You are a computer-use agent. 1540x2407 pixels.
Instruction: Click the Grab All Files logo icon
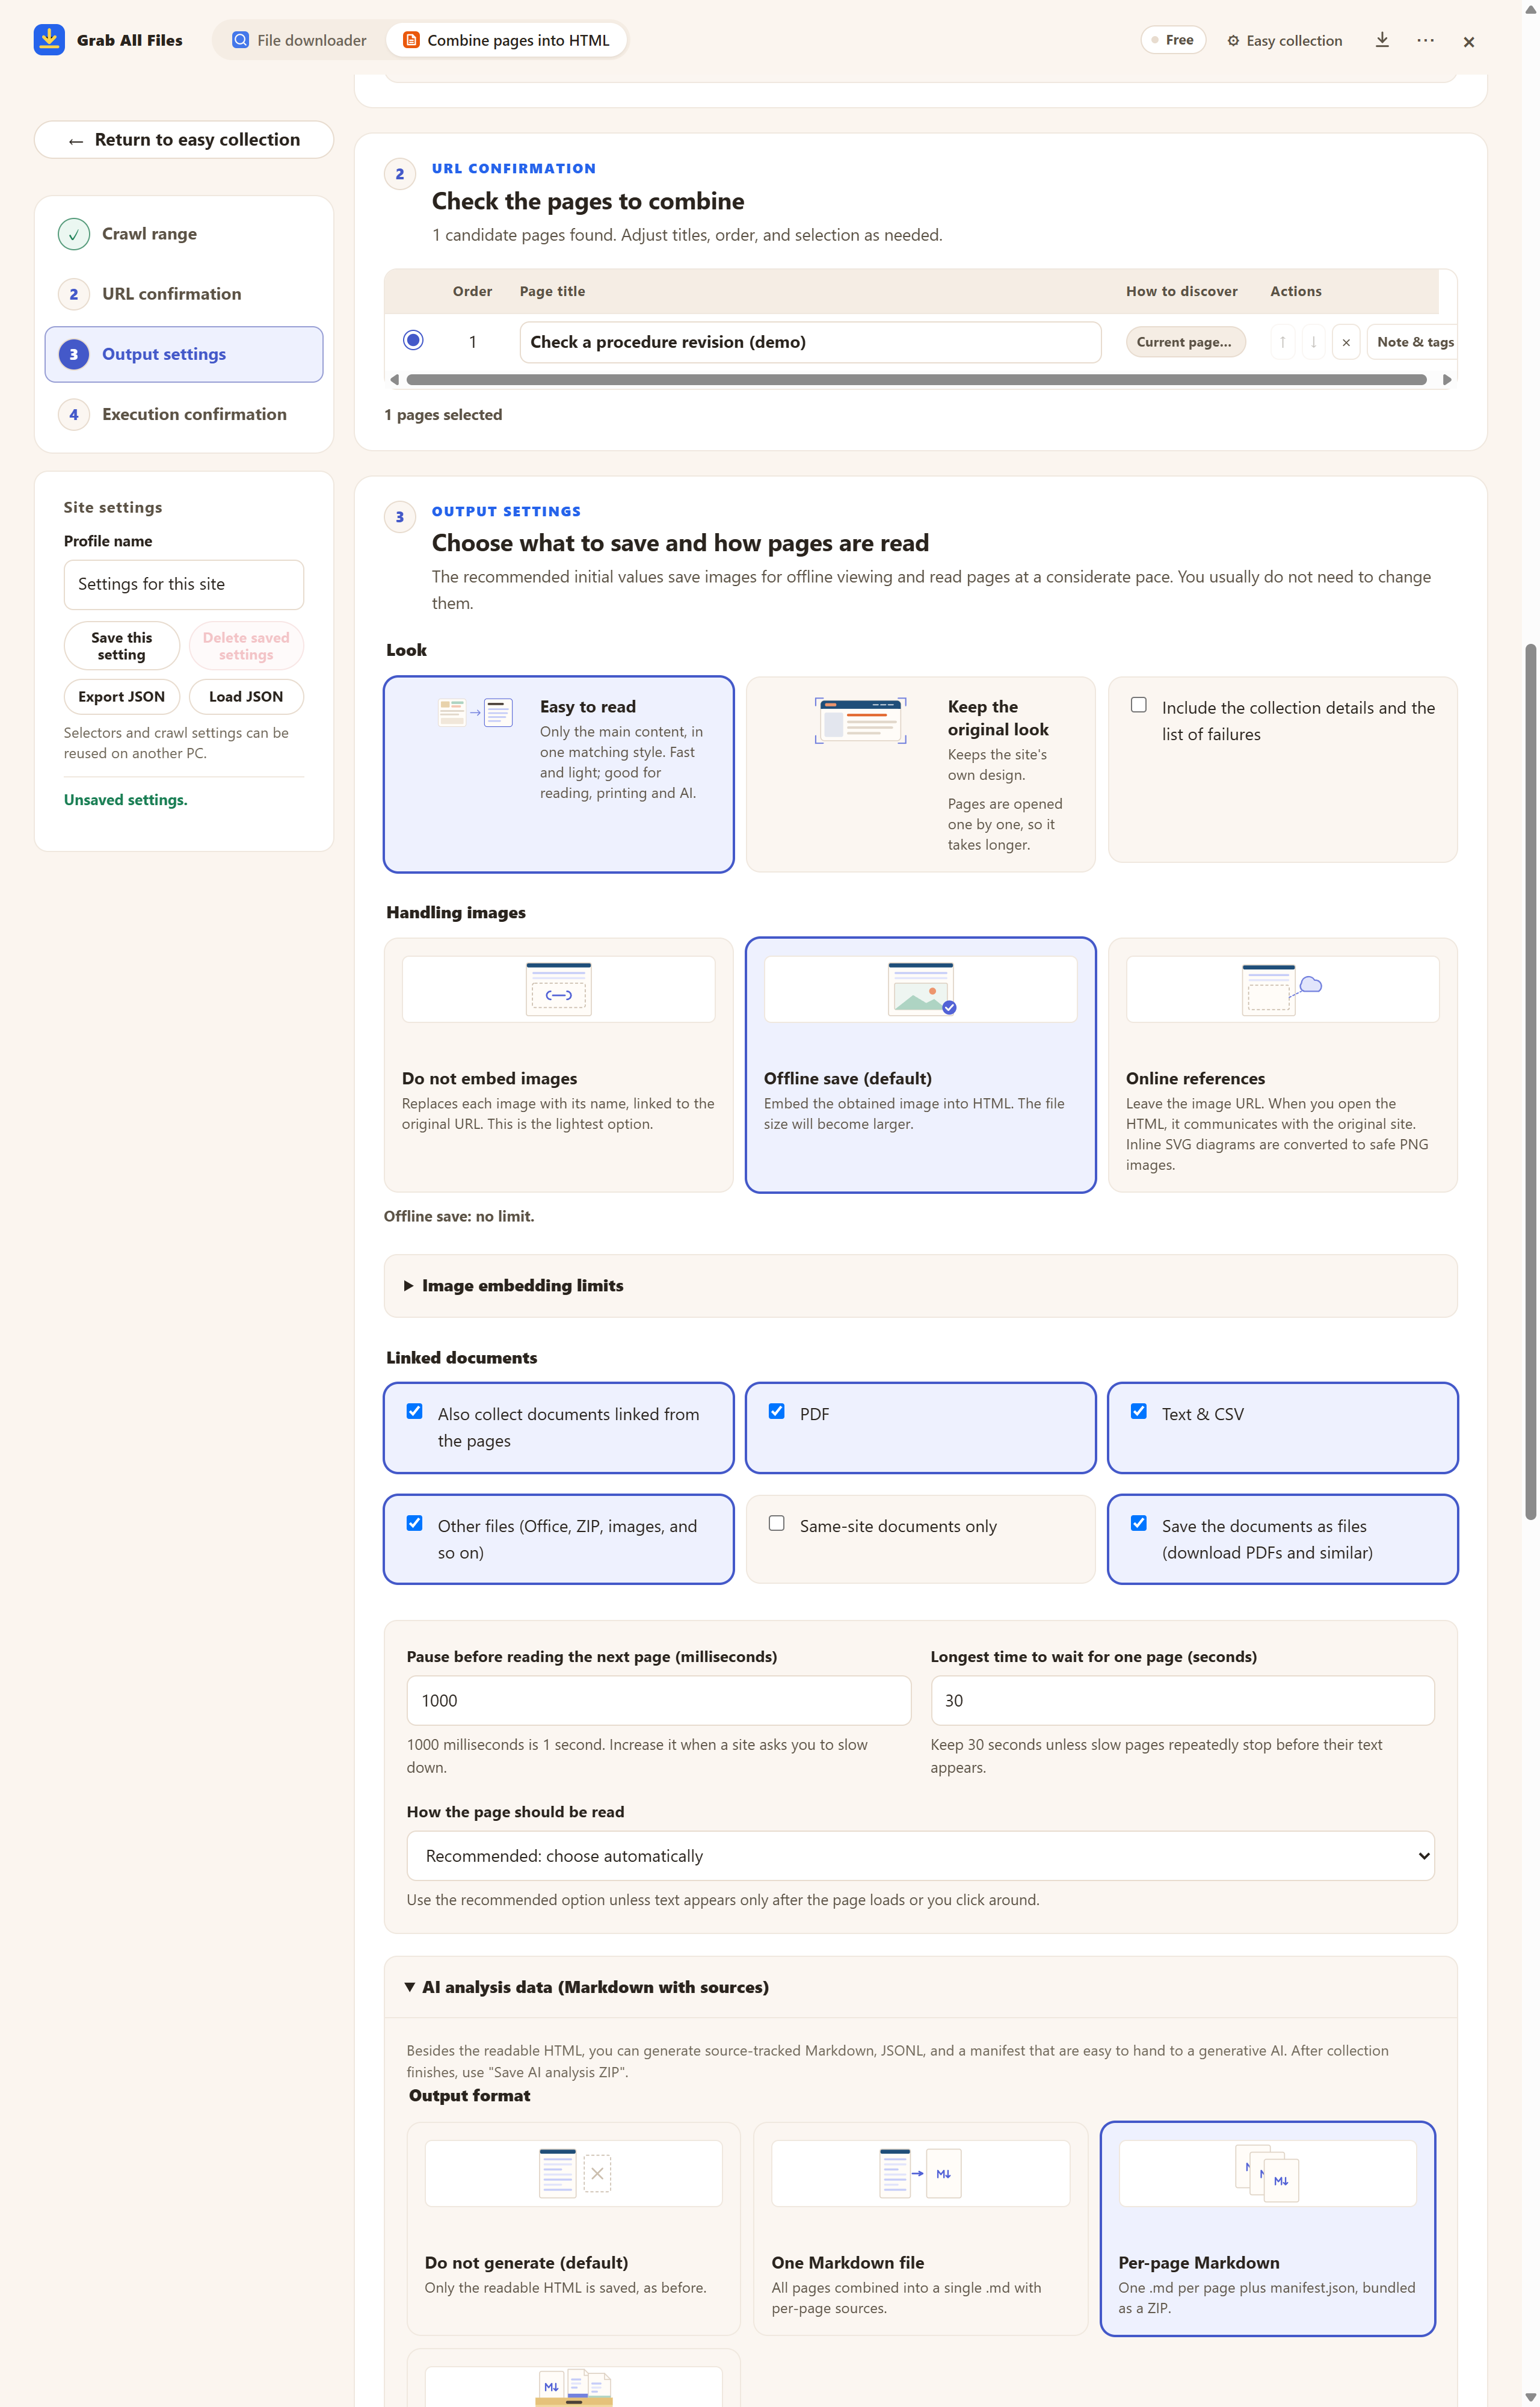pos(49,40)
